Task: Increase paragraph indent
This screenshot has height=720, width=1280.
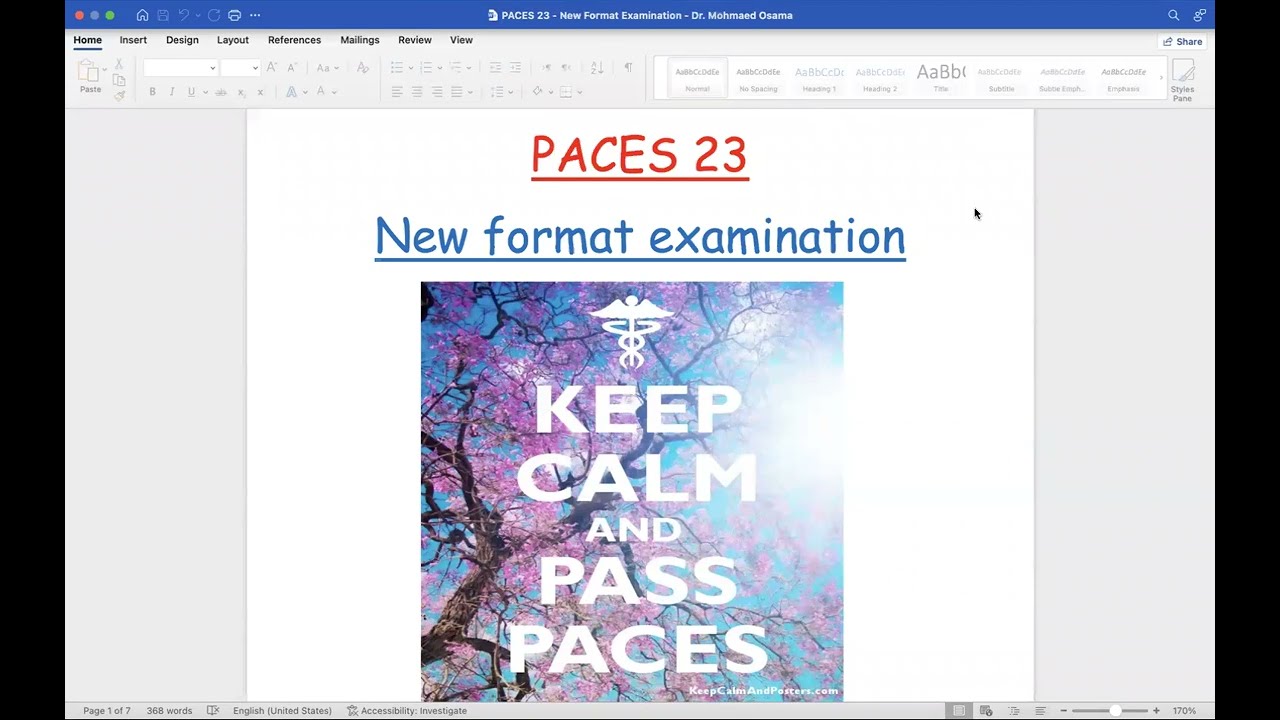Action: coord(515,67)
